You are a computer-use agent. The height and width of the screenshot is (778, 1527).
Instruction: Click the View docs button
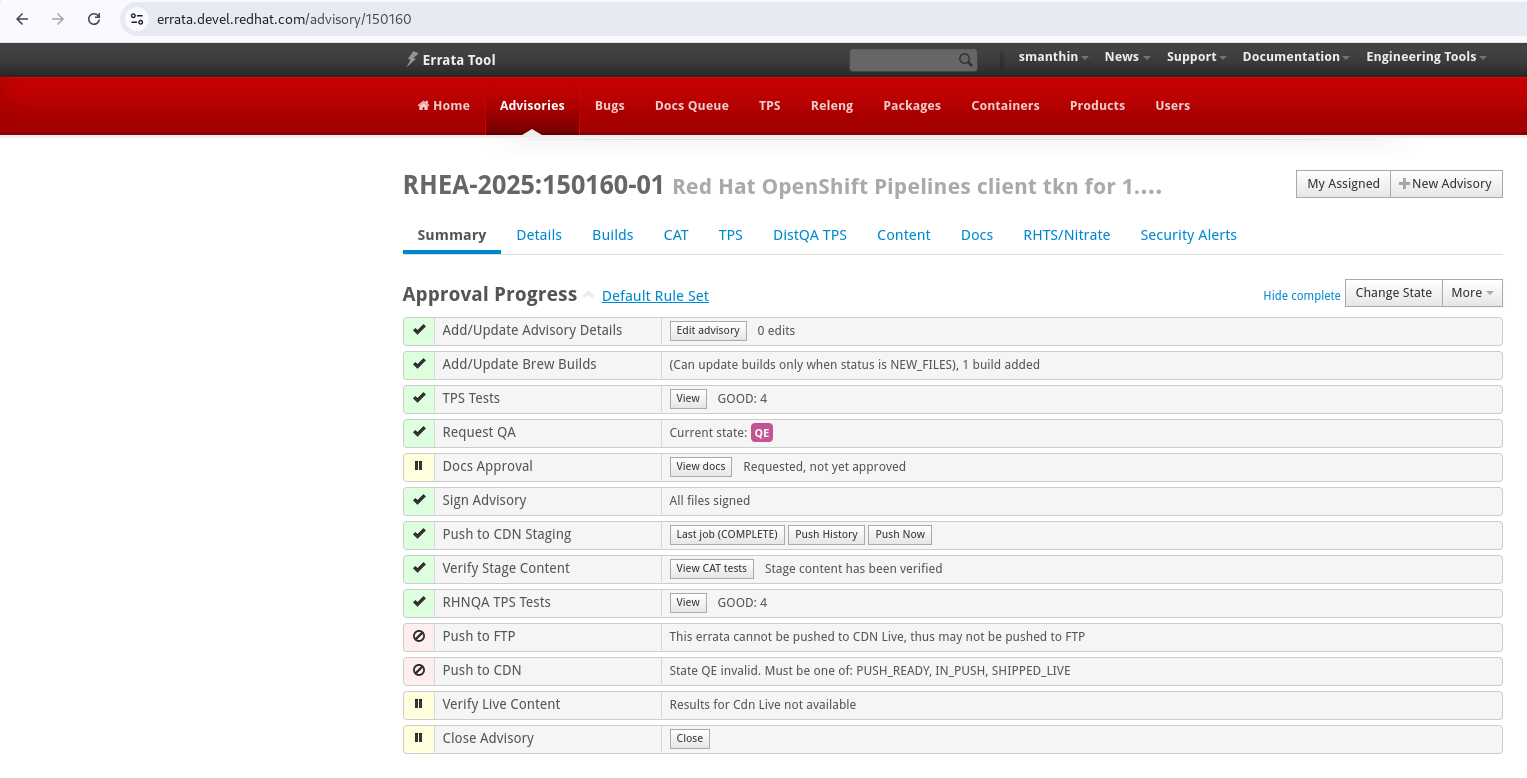point(701,466)
